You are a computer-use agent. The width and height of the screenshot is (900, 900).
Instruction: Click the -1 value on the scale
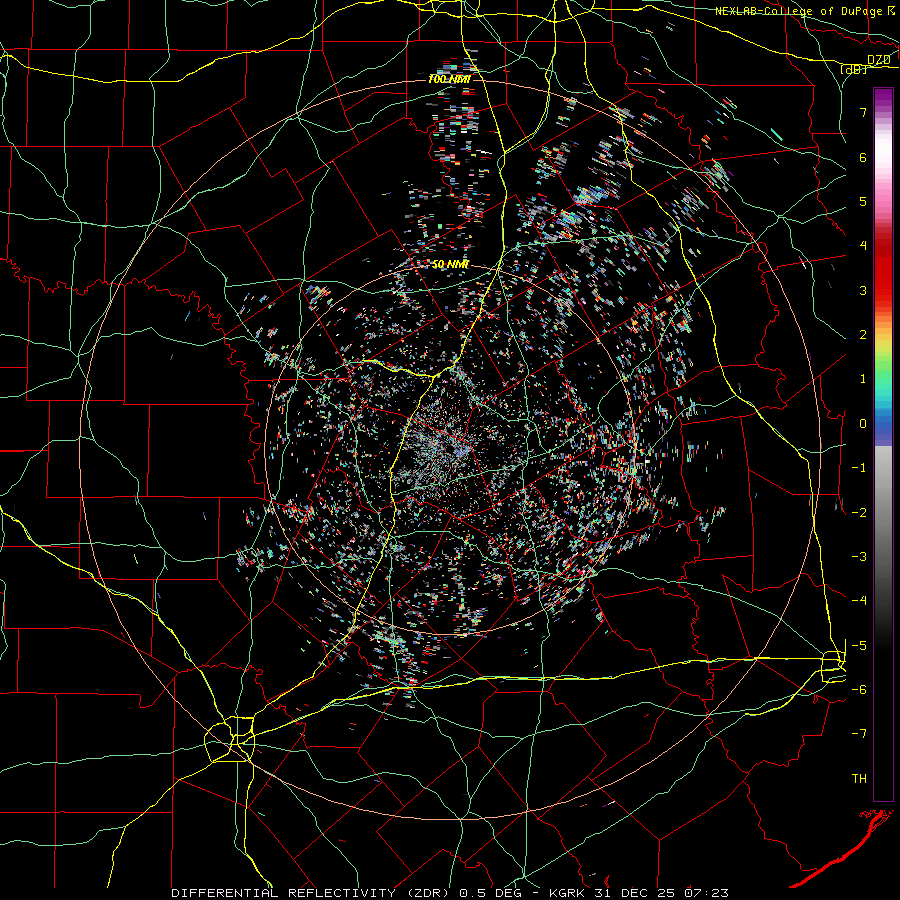[x=859, y=468]
